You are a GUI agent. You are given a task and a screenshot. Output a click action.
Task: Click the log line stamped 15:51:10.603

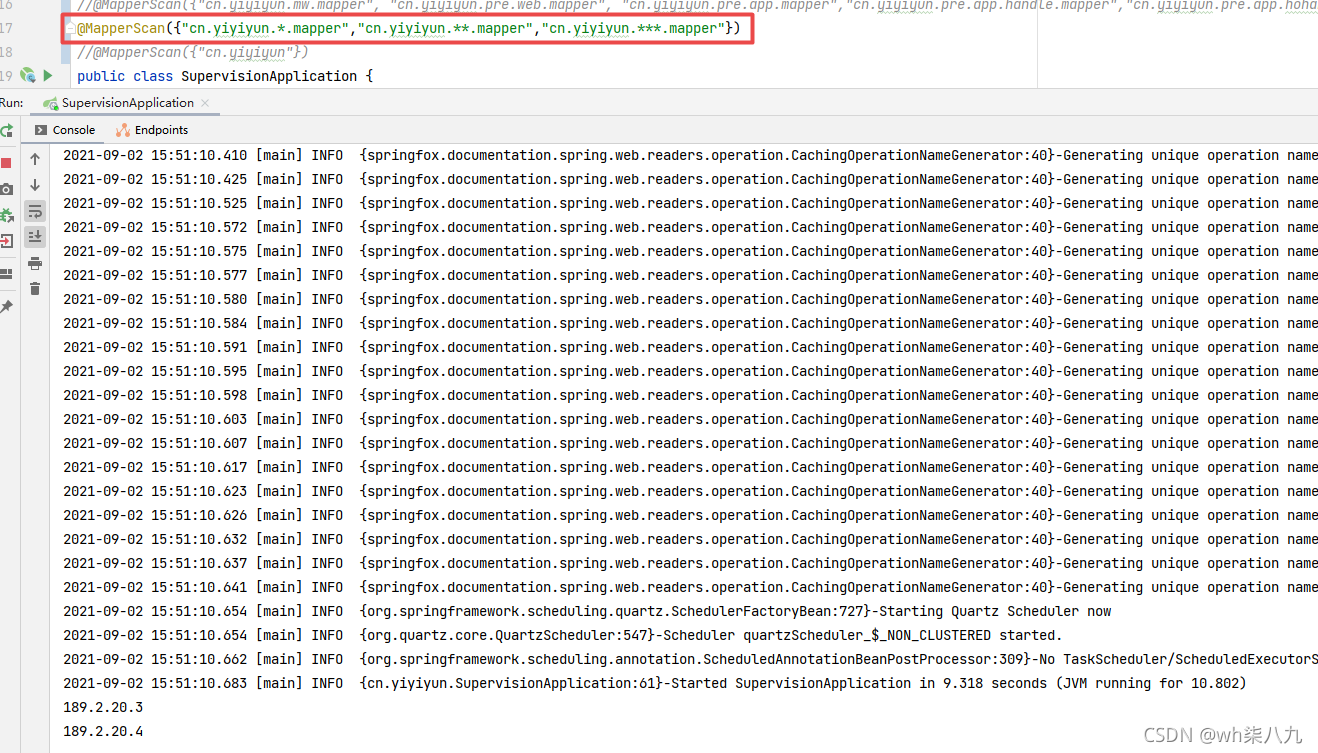[x=690, y=419]
